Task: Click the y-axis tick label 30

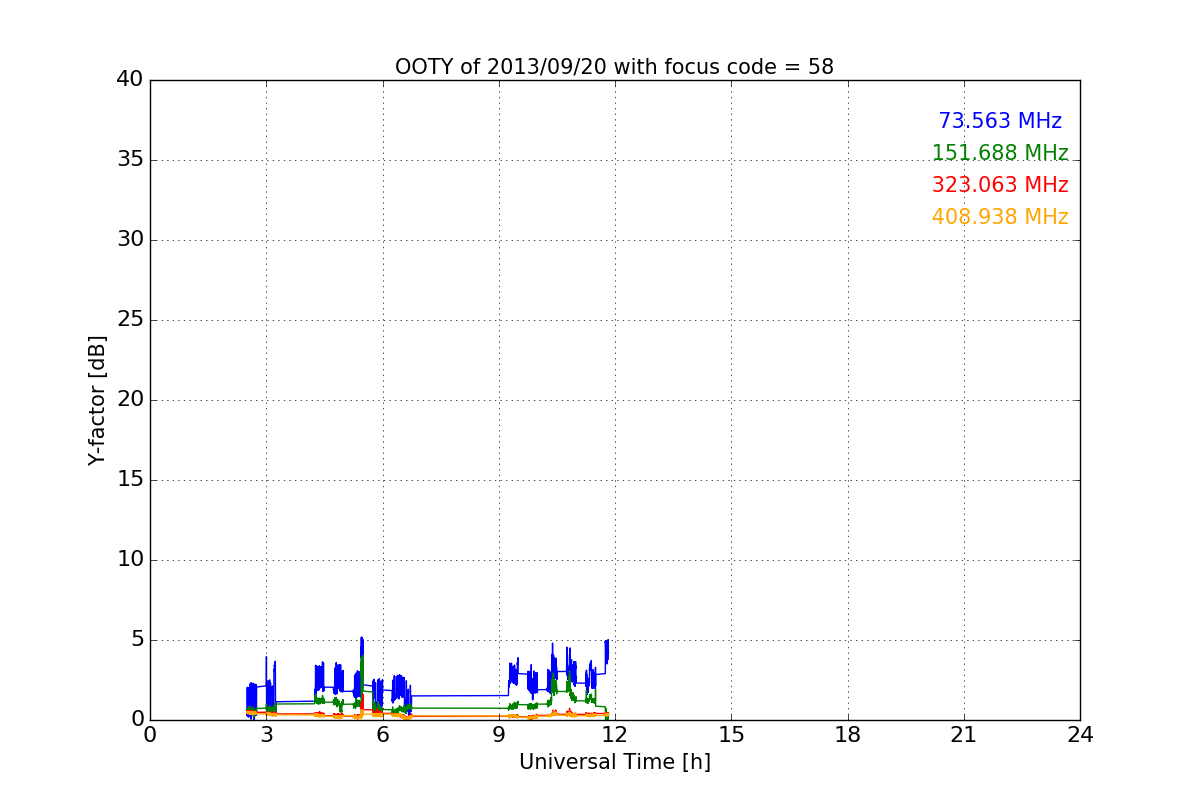Action: click(130, 240)
